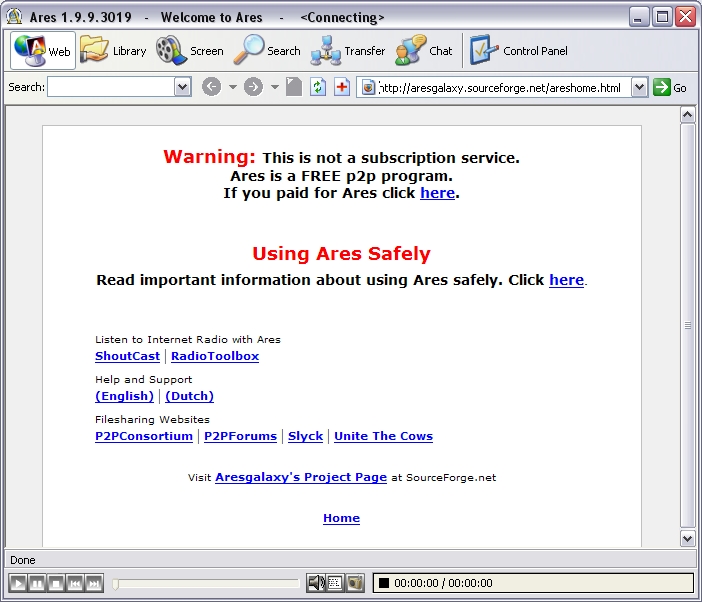Open Aresgalaxy's Project Page link
The image size is (702, 602).
301,477
